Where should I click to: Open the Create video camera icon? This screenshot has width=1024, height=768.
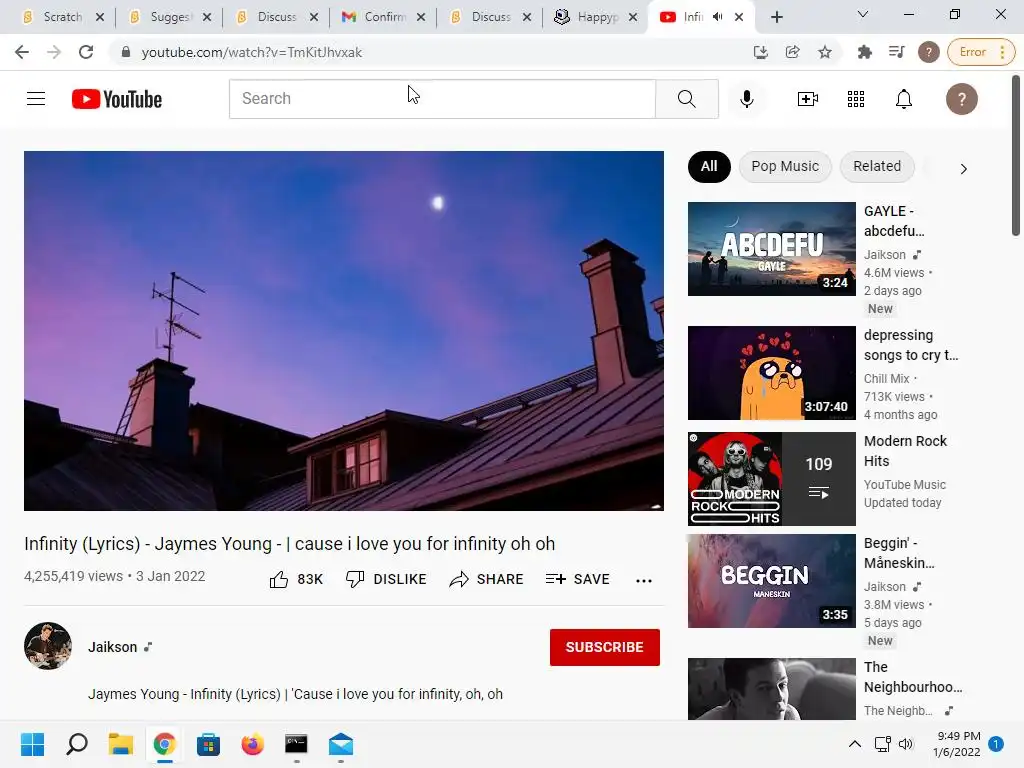(x=808, y=99)
